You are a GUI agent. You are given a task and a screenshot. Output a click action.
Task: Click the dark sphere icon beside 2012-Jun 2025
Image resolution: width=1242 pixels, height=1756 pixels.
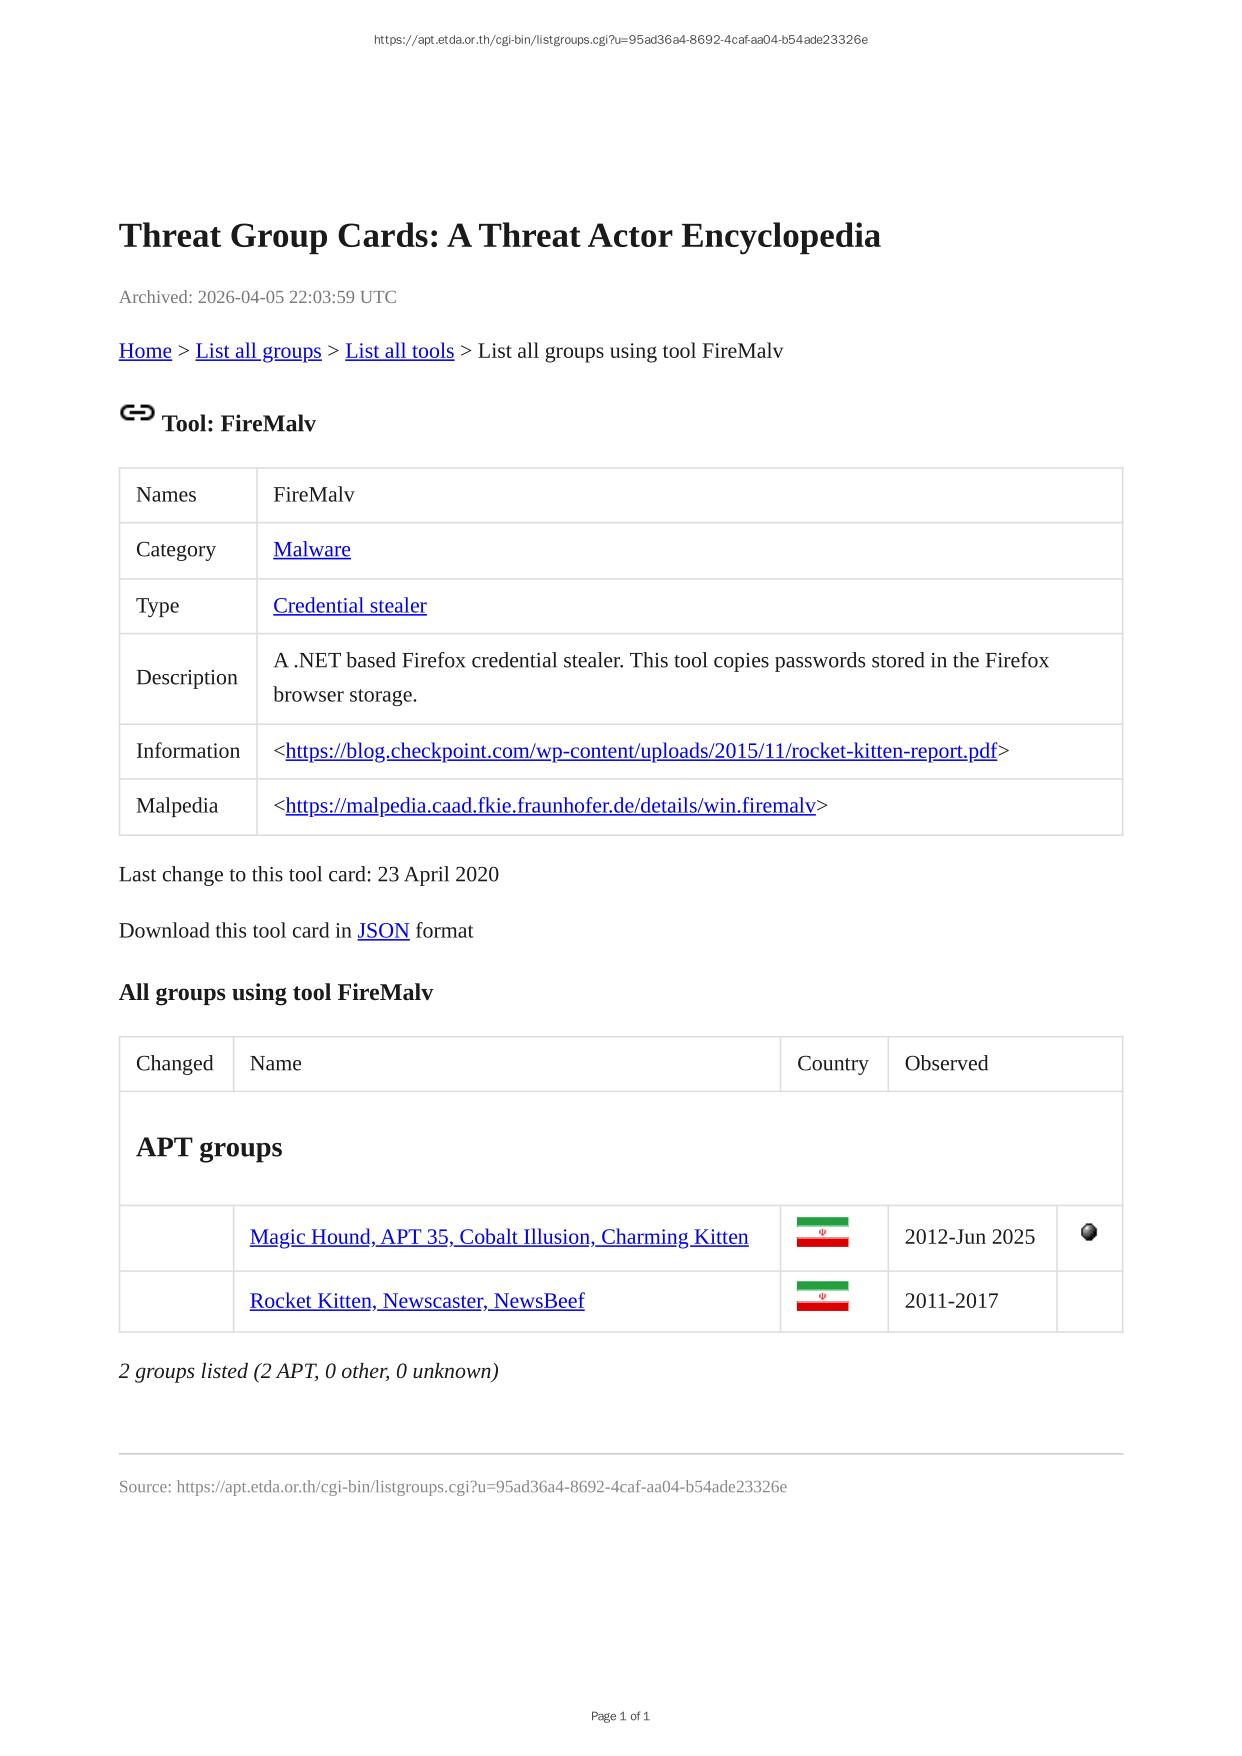[x=1089, y=1232]
